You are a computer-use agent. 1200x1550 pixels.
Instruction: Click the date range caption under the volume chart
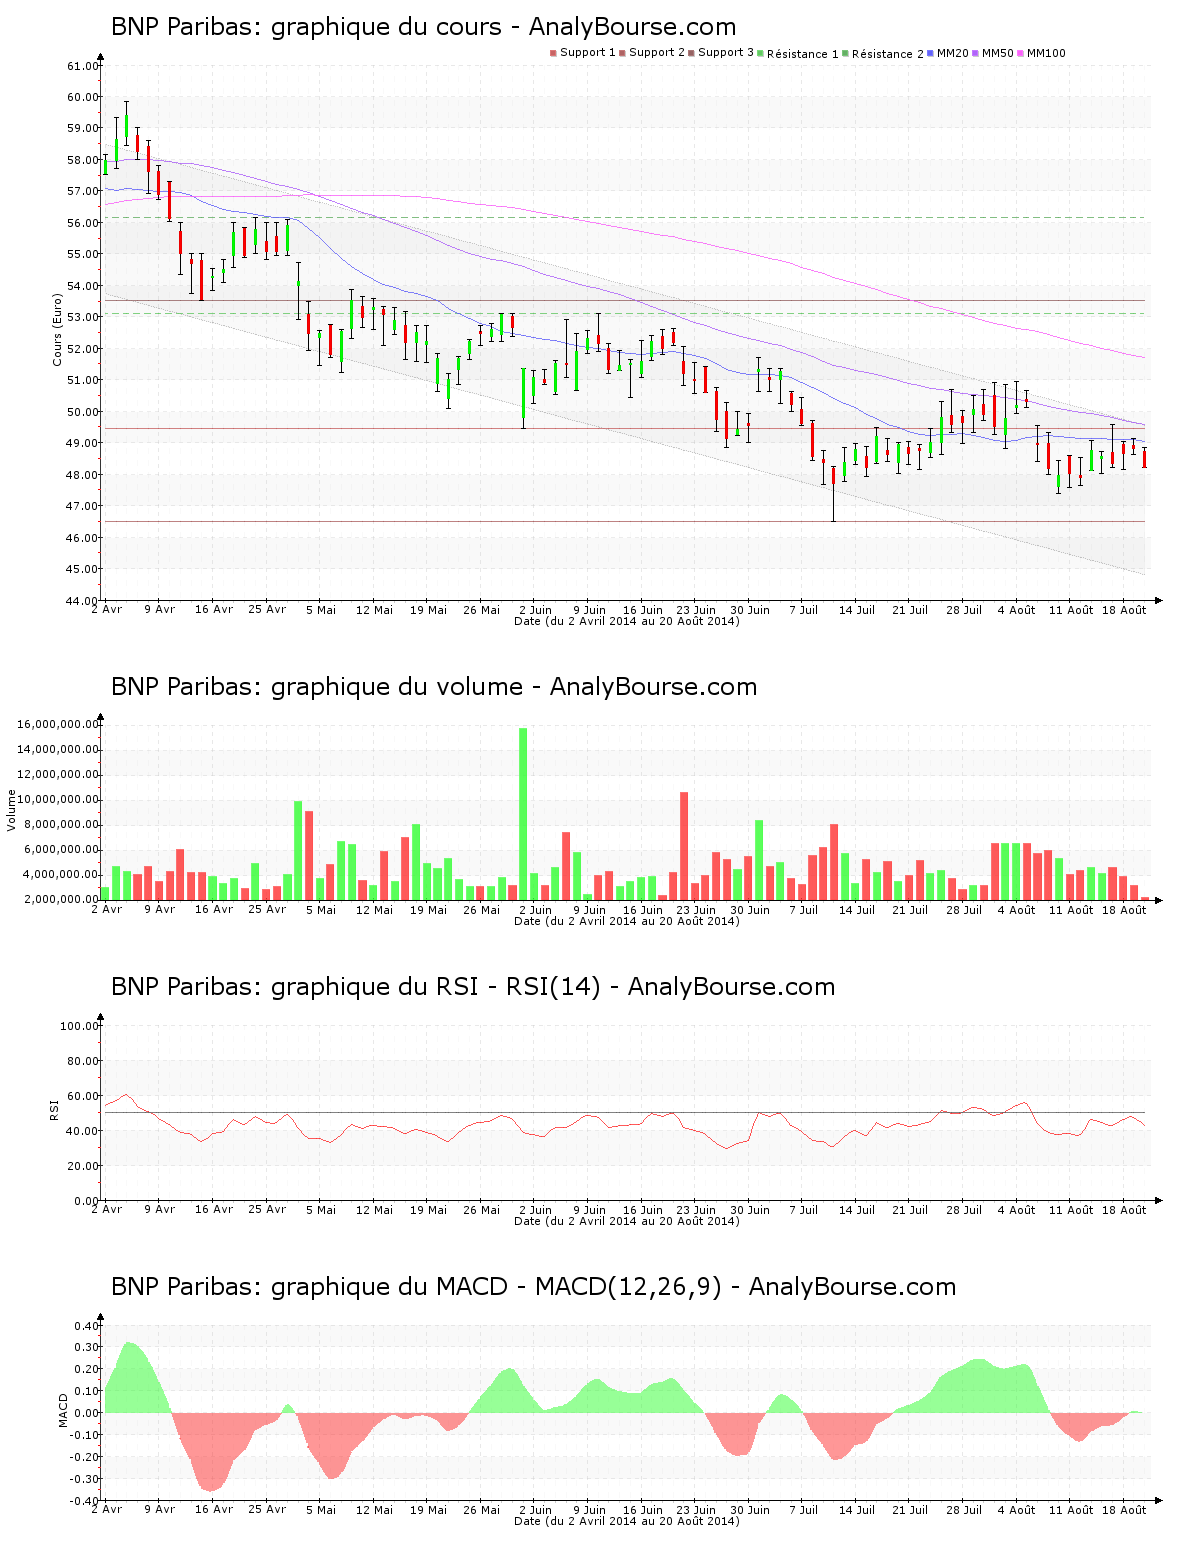coord(627,921)
